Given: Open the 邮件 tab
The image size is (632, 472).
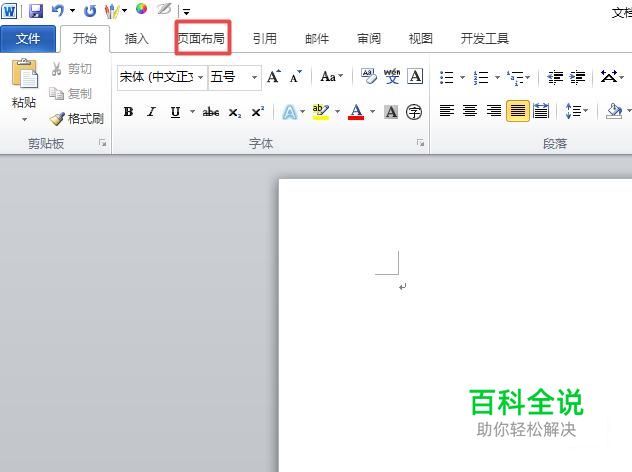Looking at the screenshot, I should (x=317, y=39).
